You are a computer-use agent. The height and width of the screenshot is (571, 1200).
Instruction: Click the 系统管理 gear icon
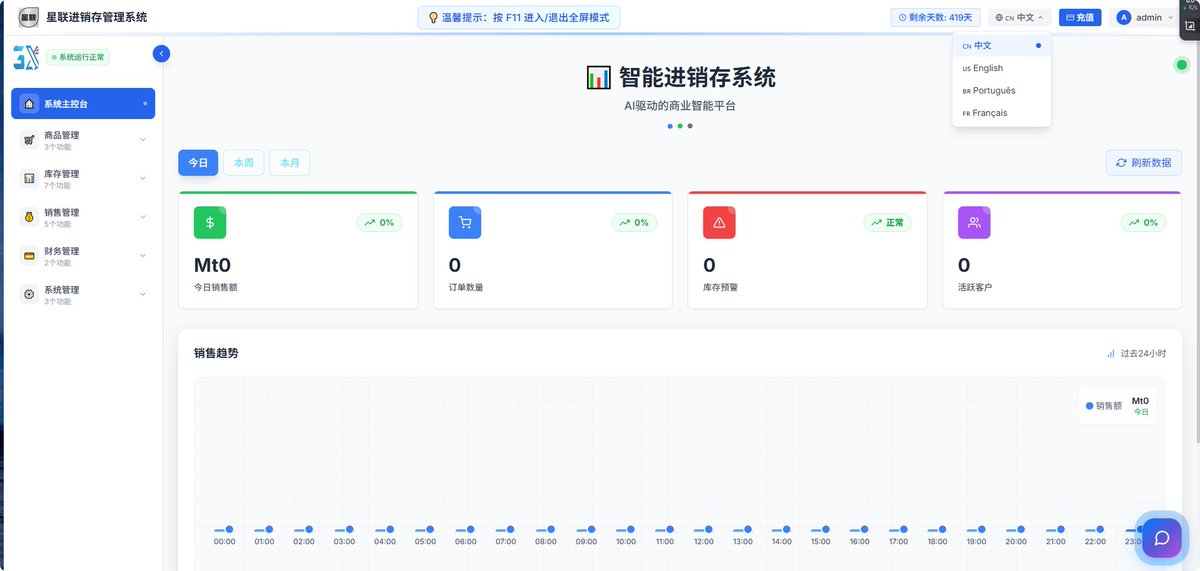tap(29, 294)
